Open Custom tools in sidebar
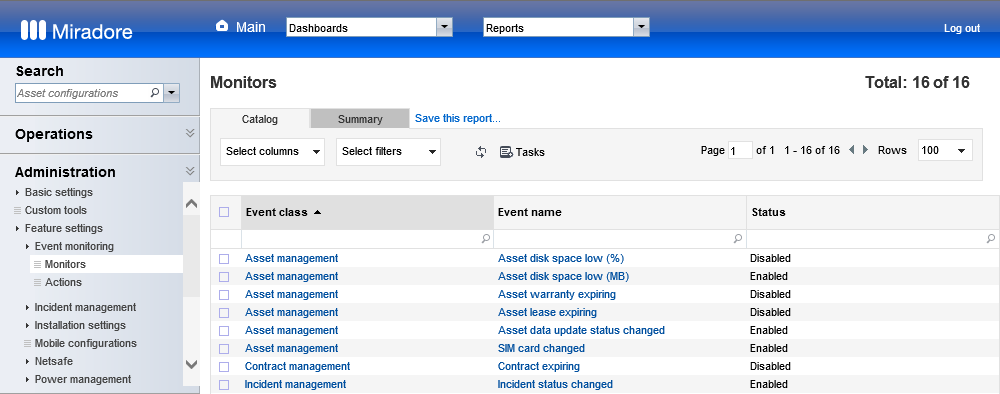Viewport: 1000px width, 394px height. click(55, 210)
